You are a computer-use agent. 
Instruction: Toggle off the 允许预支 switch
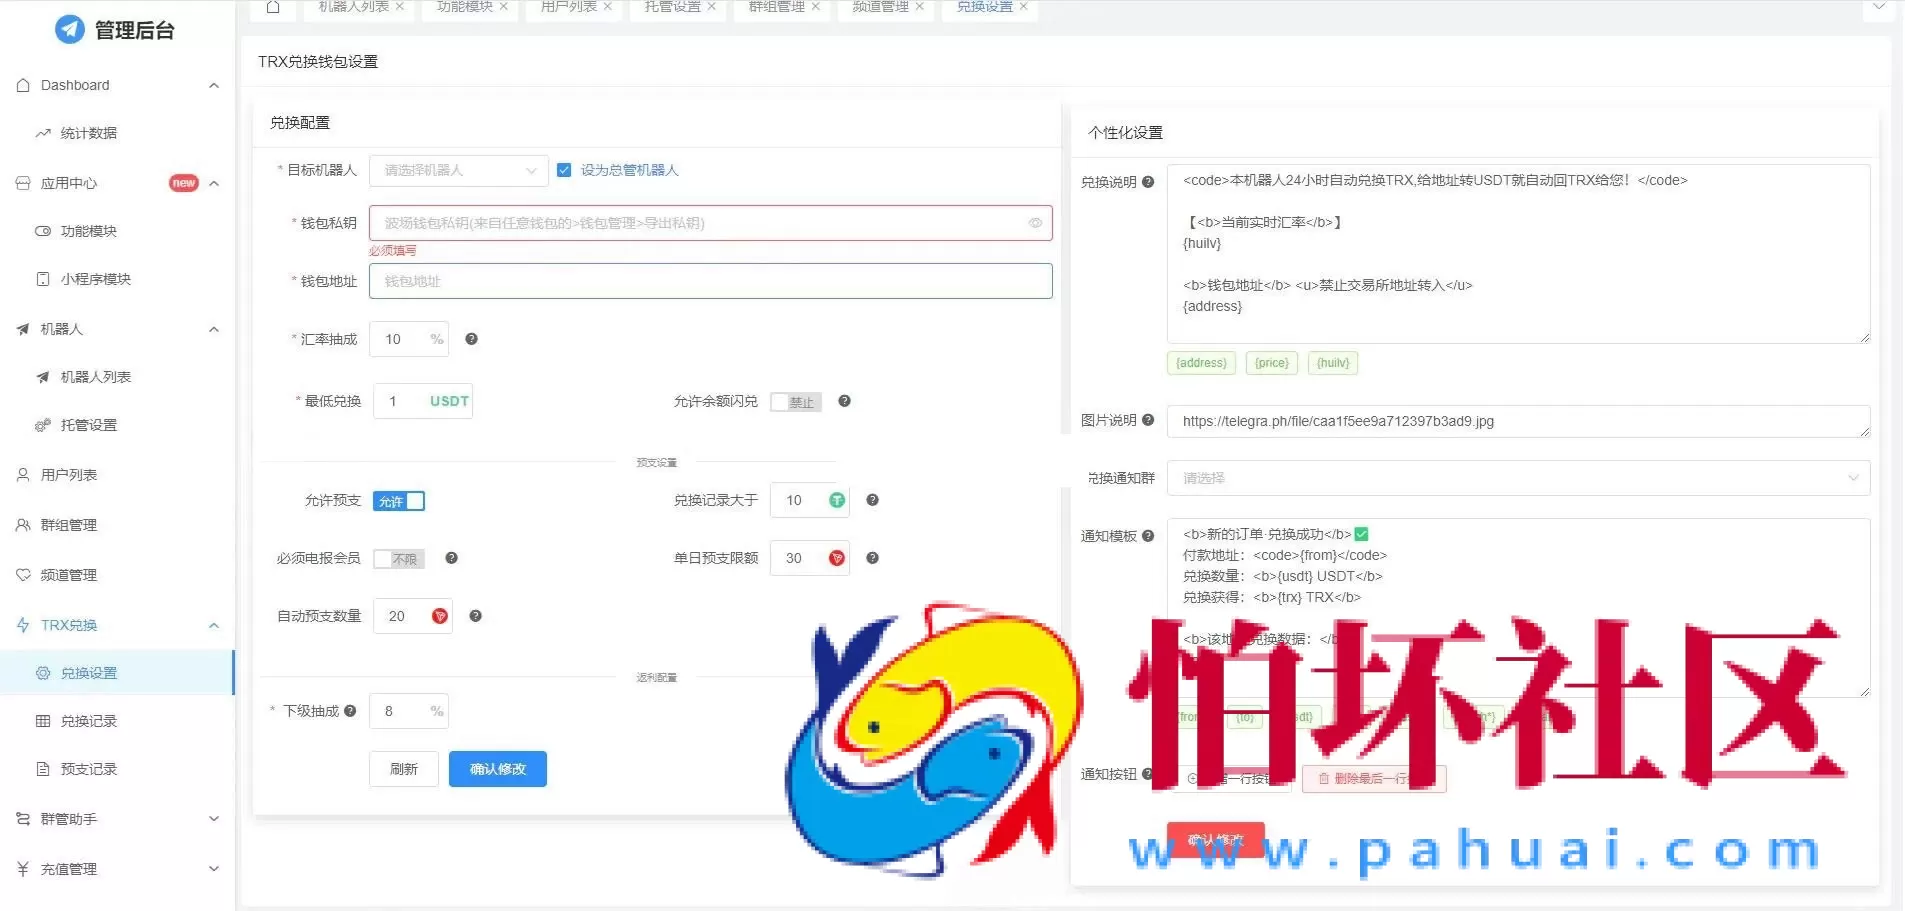(399, 501)
